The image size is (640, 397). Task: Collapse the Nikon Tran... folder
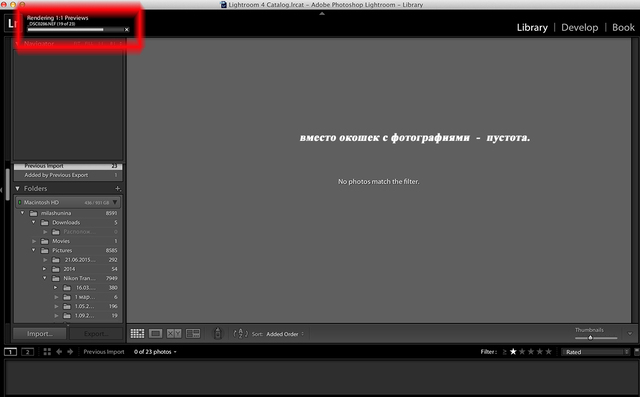(x=44, y=278)
